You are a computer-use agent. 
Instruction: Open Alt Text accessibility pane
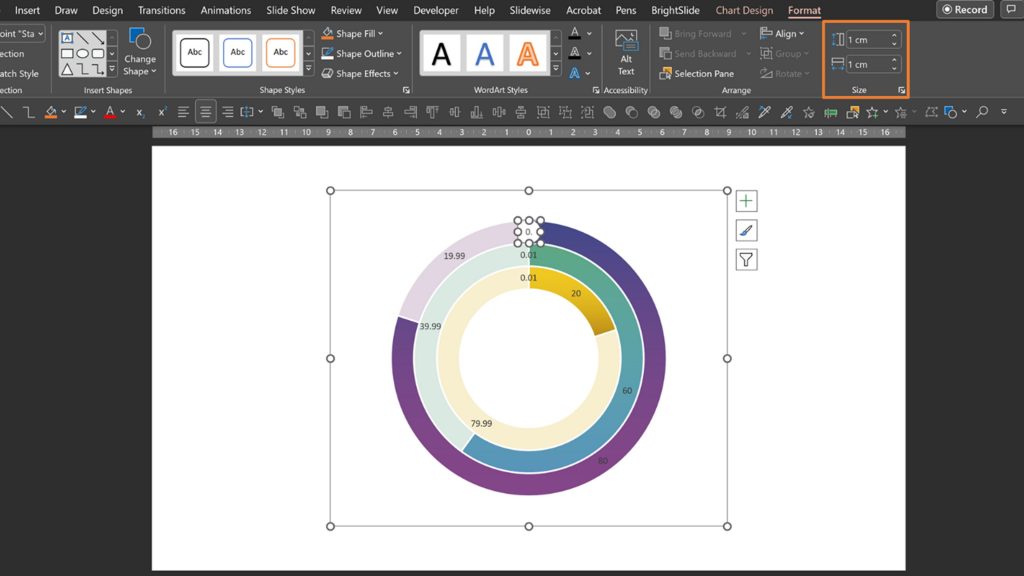pyautogui.click(x=626, y=54)
